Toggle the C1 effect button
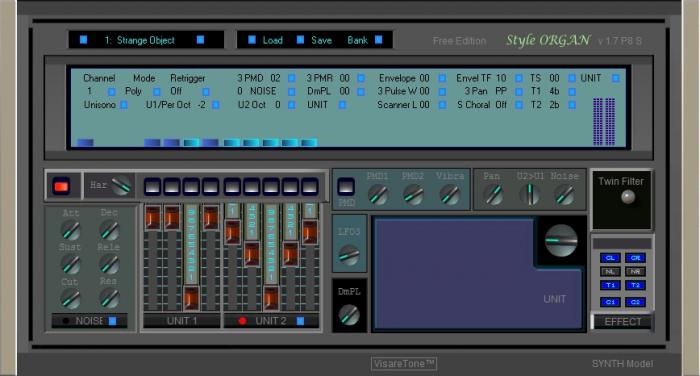Viewport: 700px width, 376px height. 610,302
